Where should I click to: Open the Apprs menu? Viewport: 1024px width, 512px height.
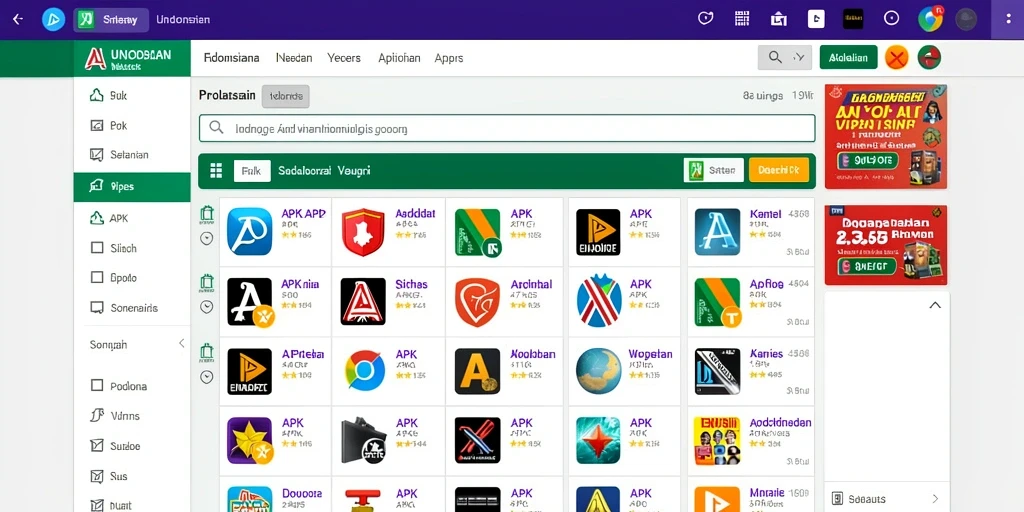(449, 57)
